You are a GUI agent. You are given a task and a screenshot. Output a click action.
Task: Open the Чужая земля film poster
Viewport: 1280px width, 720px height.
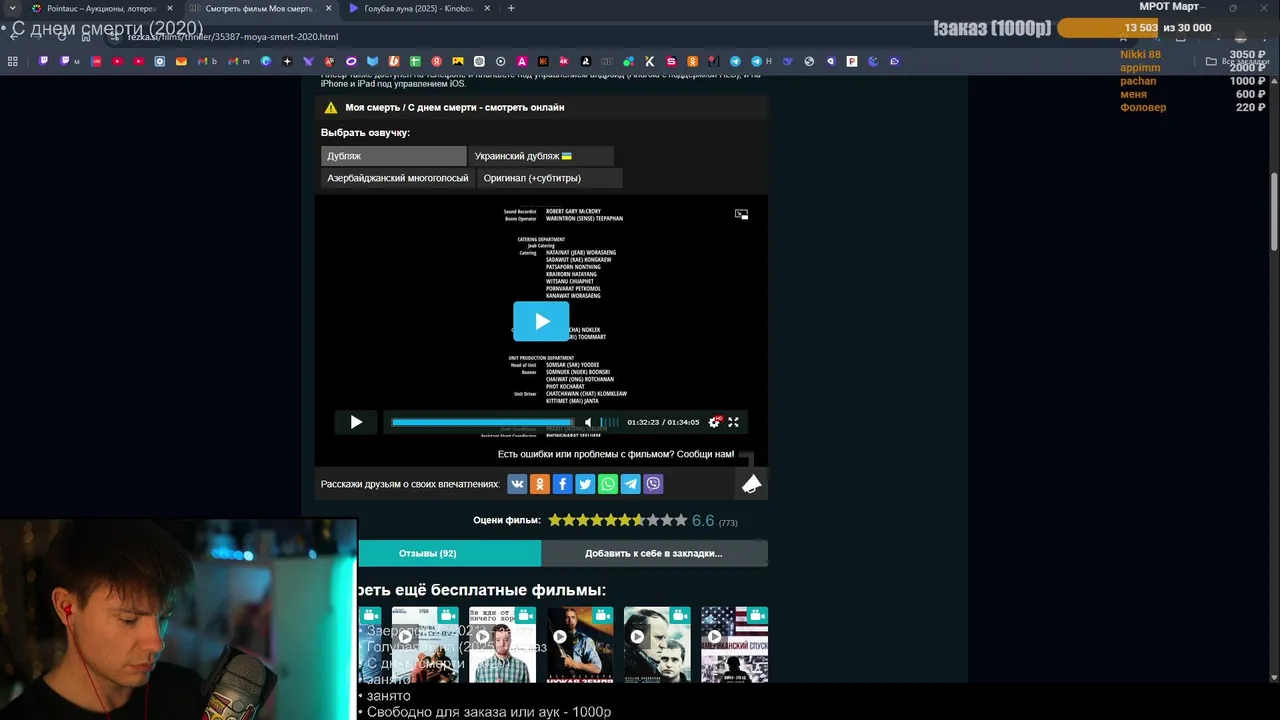(580, 644)
